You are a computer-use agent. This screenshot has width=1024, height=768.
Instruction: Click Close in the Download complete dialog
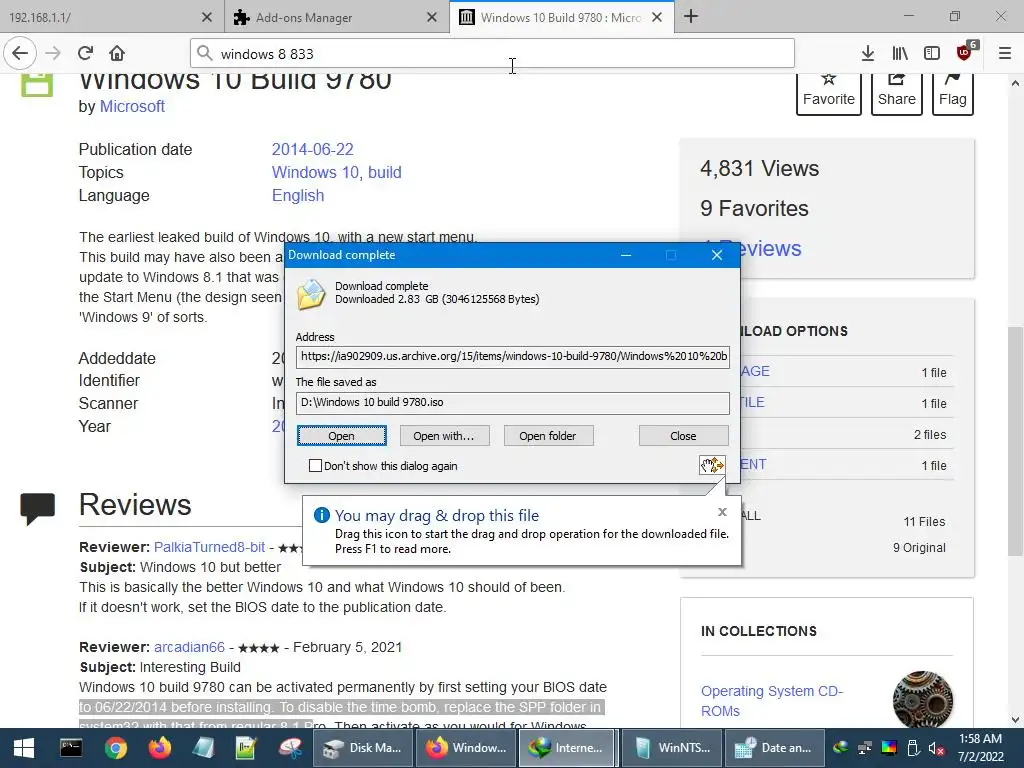pos(683,436)
